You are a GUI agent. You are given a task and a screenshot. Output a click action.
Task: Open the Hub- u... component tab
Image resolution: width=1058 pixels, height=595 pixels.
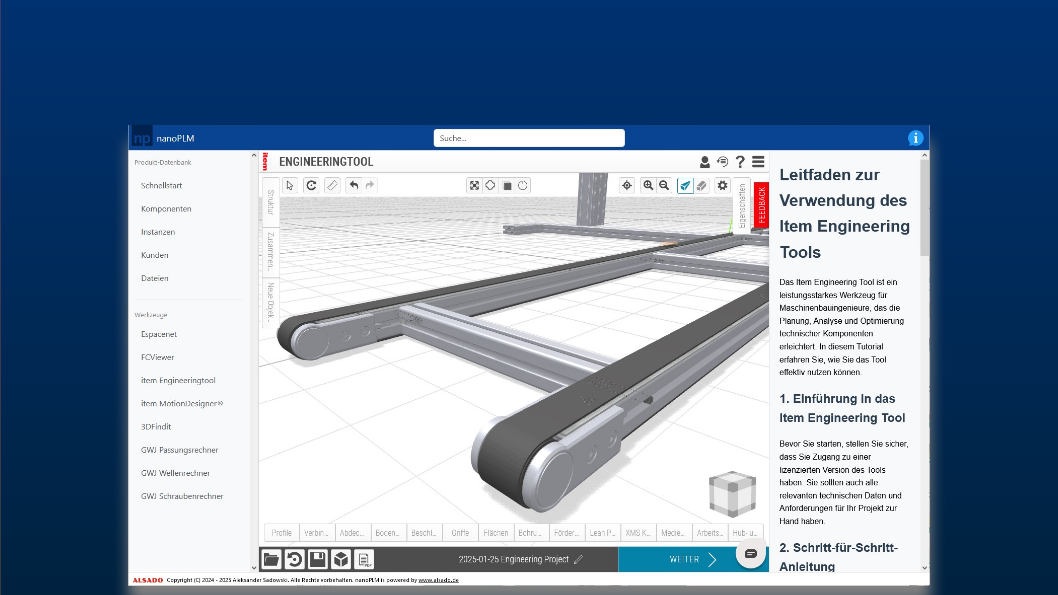(x=745, y=533)
